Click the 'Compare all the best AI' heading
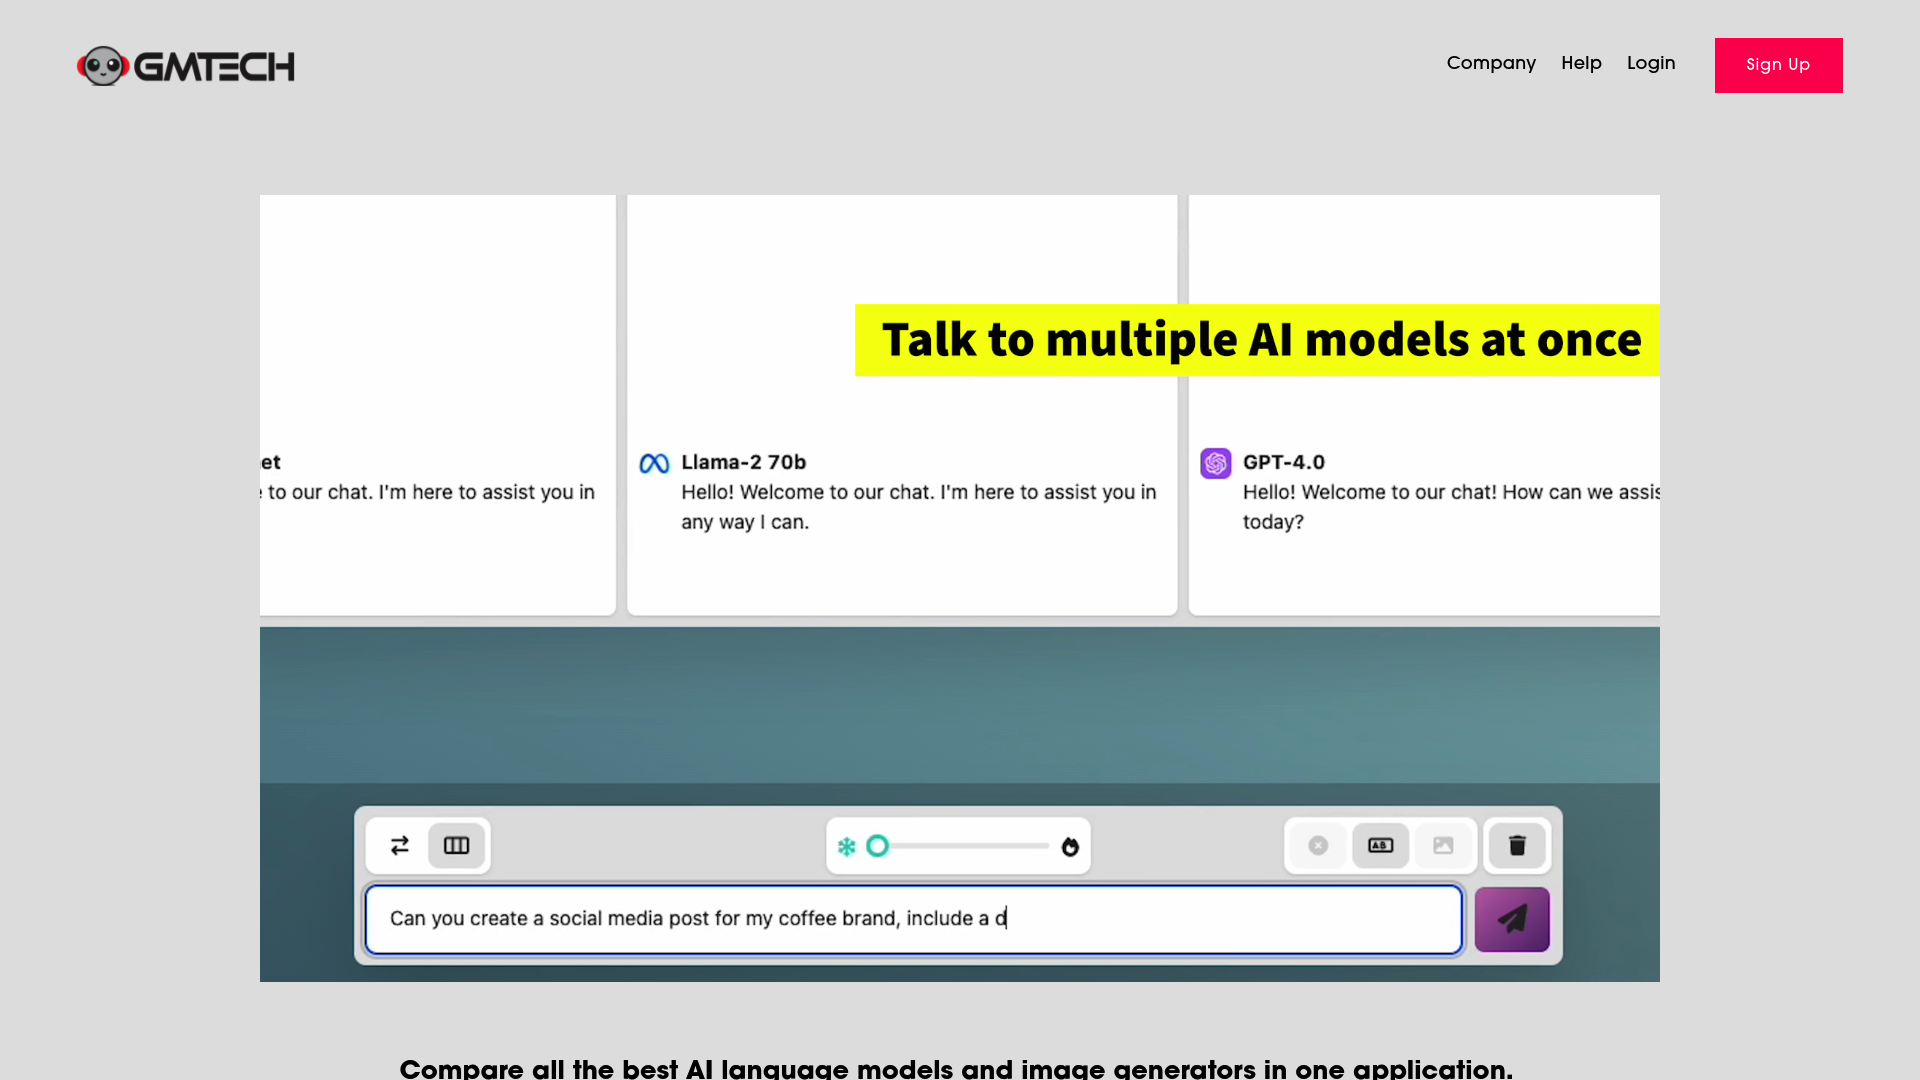 point(956,1068)
